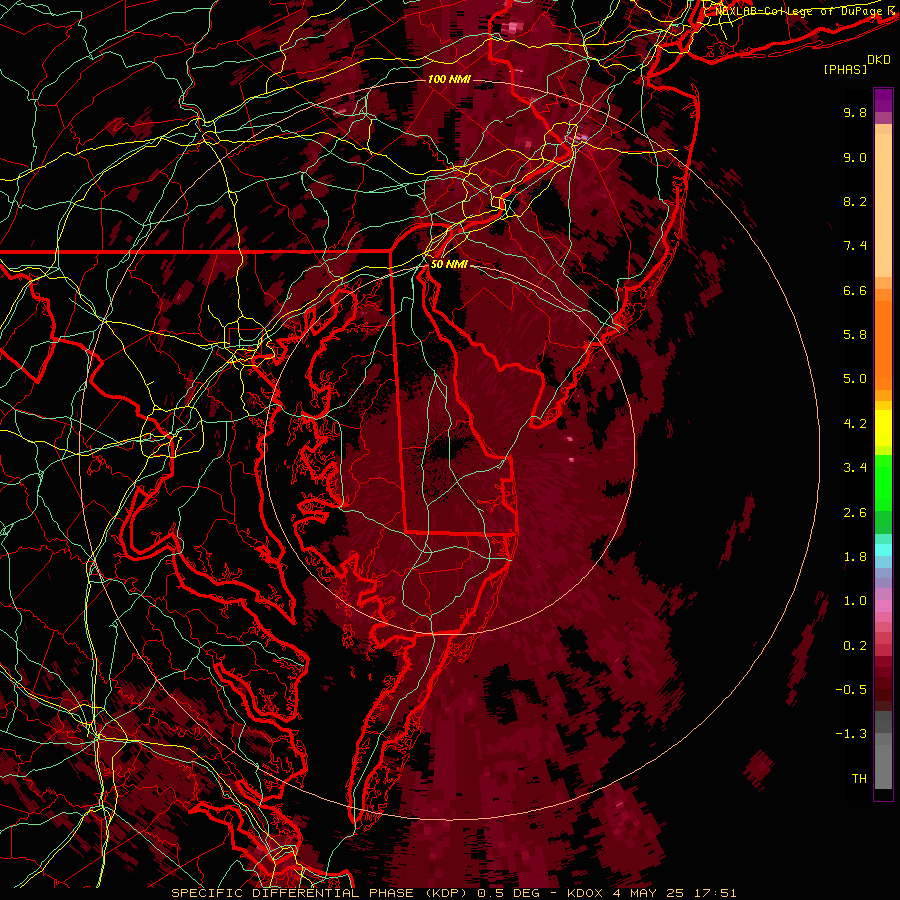The width and height of the screenshot is (900, 900).
Task: Click the "4 MAY 25" date text
Action: click(x=649, y=893)
